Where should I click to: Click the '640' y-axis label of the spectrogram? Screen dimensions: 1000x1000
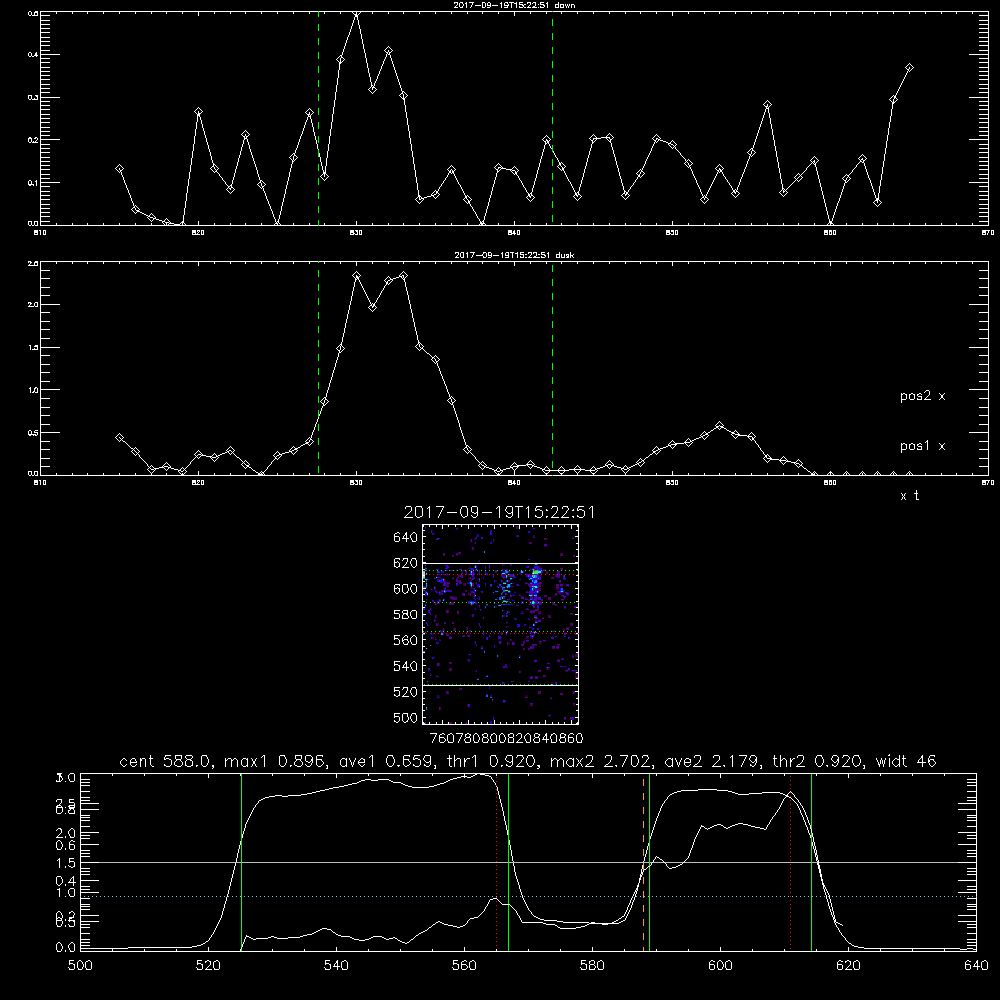(x=406, y=538)
